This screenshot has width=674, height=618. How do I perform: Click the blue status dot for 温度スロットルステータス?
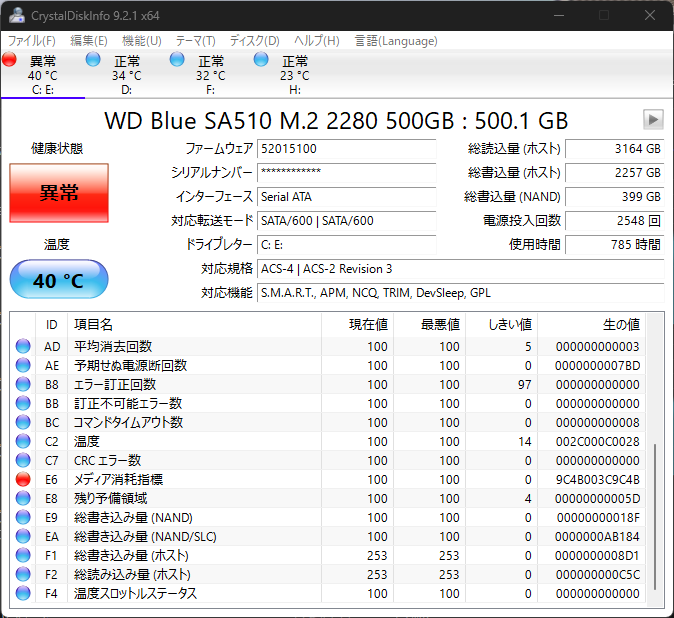[23, 594]
